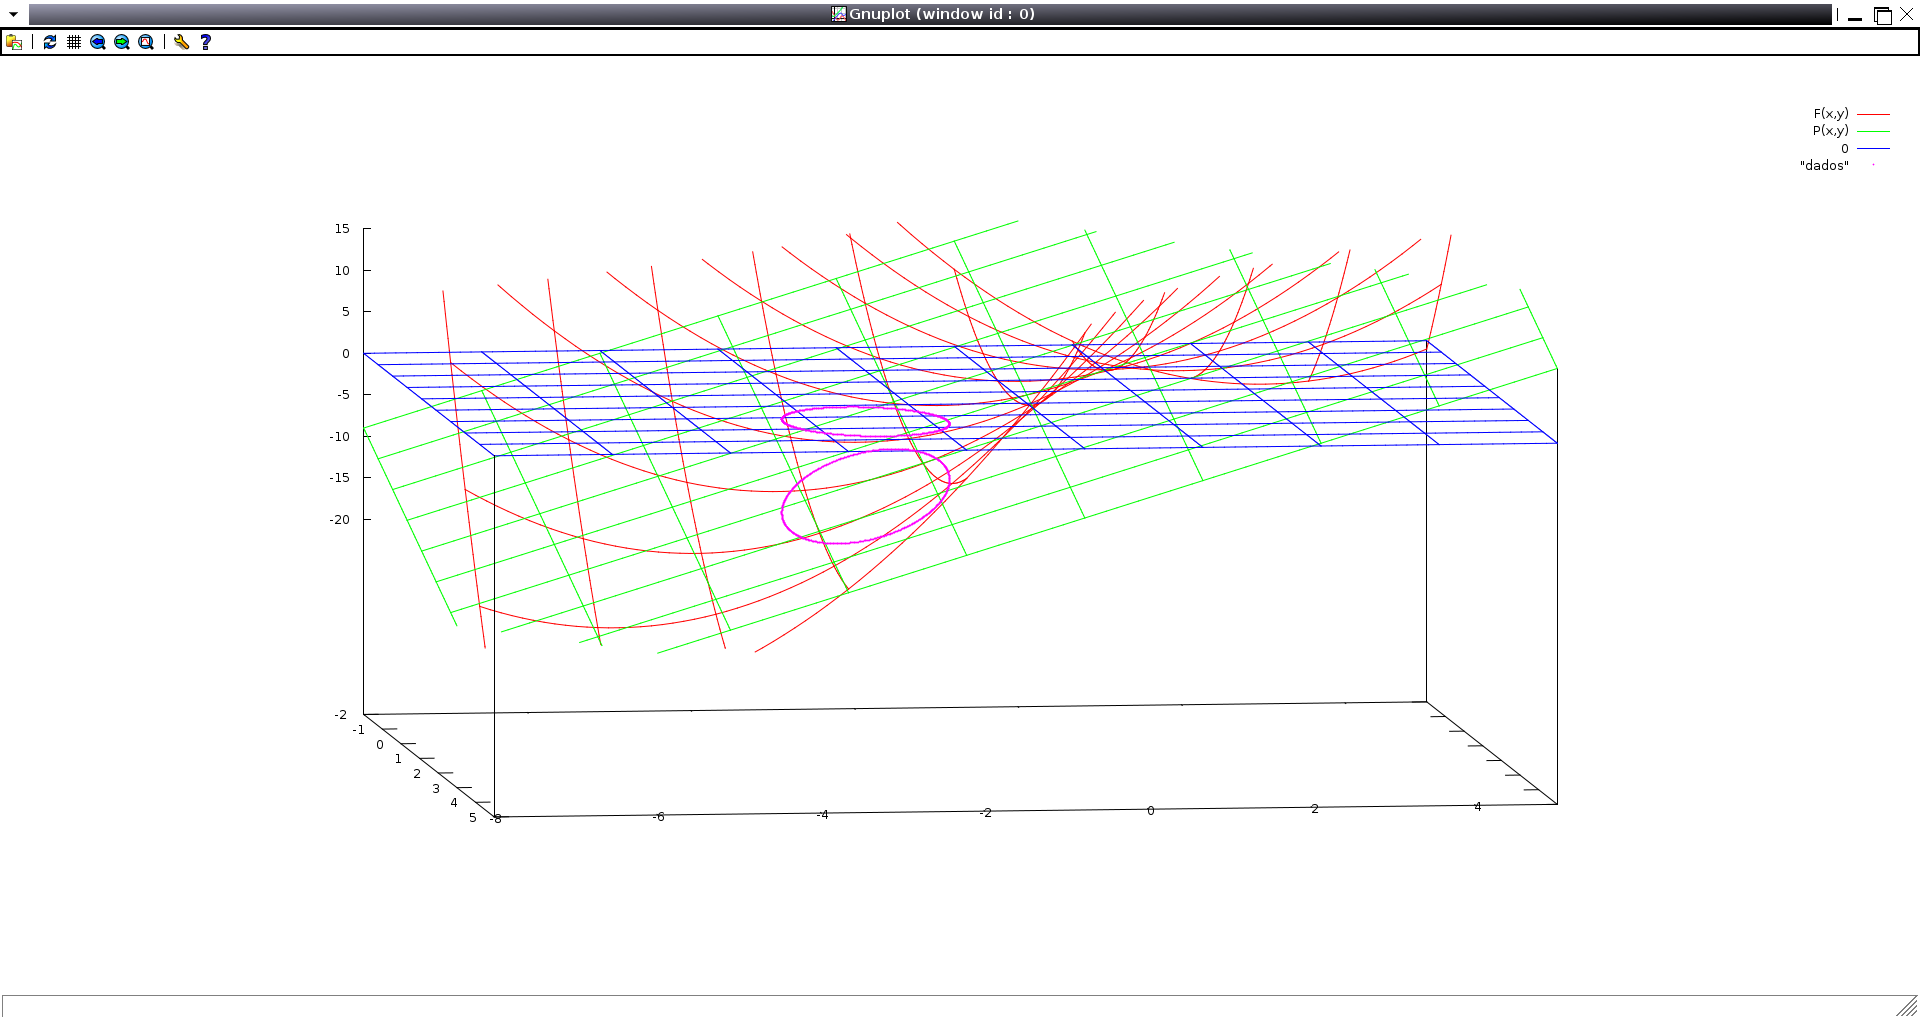Toggle F(x,y) curve in legend
Viewport: 1920px width, 1018px height.
click(1851, 114)
